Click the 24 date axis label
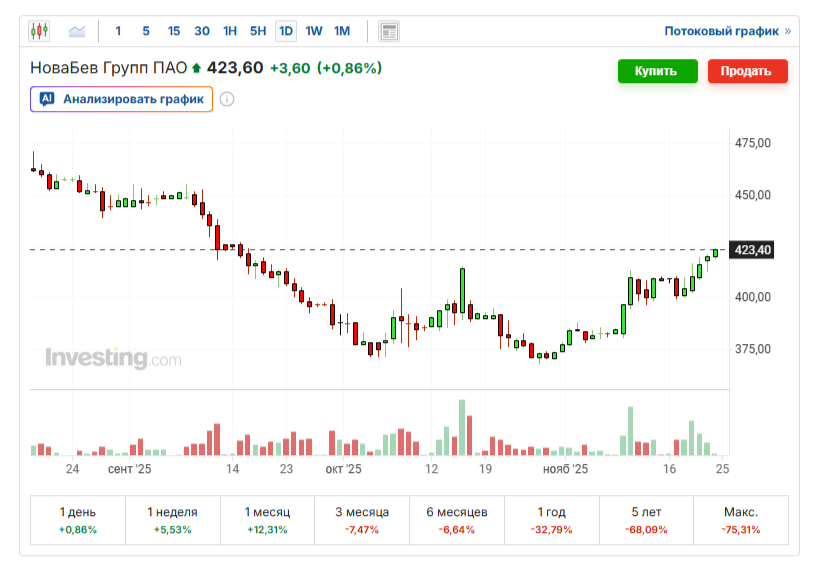 point(73,469)
